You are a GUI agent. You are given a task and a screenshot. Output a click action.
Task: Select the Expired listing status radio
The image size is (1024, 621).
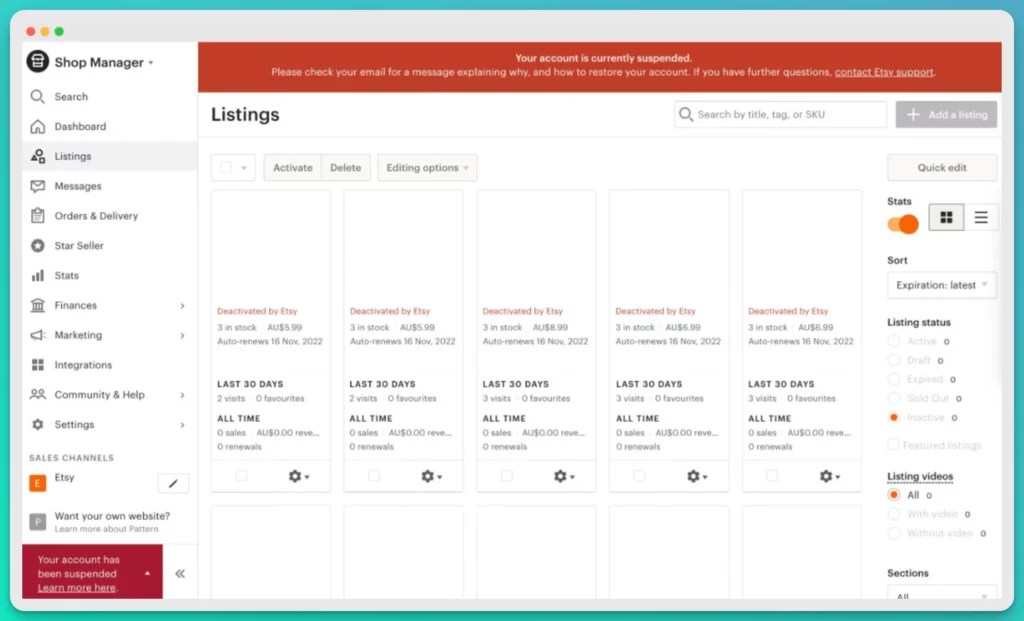click(894, 379)
